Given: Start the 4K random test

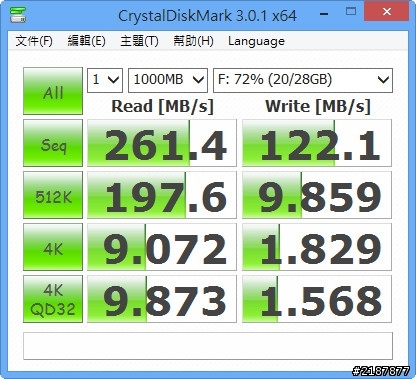Looking at the screenshot, I should pyautogui.click(x=53, y=247).
